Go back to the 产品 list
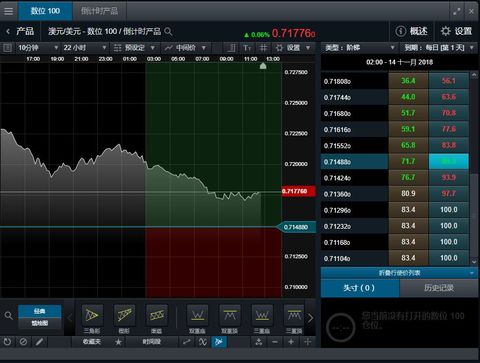The image size is (480, 363). (x=20, y=32)
